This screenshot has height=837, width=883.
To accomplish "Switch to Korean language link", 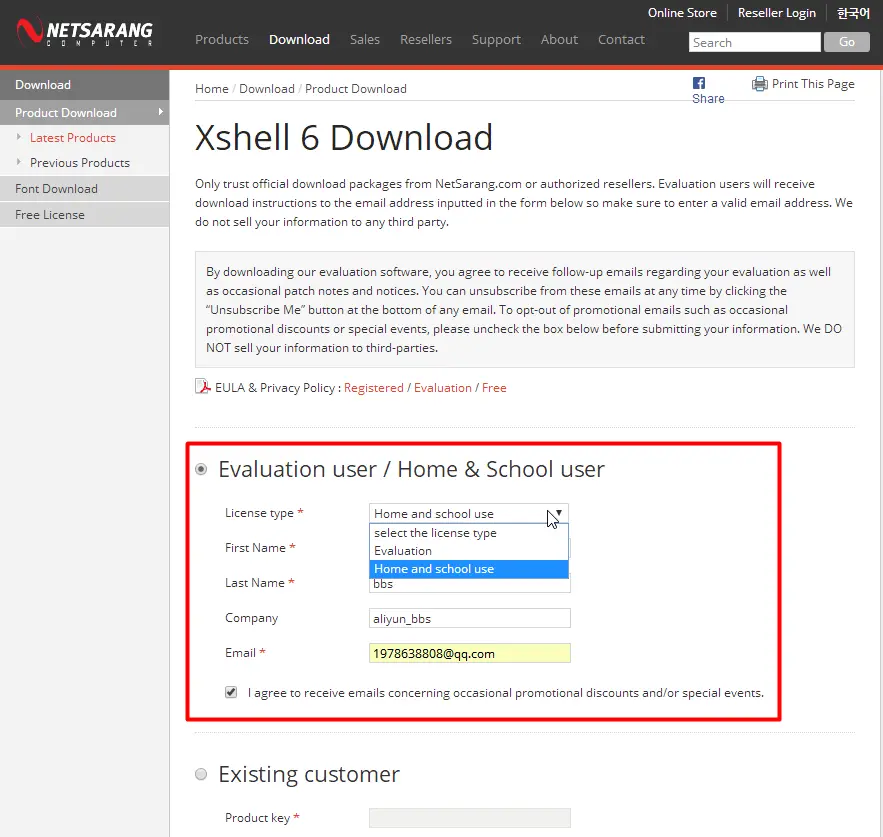I will pos(853,13).
